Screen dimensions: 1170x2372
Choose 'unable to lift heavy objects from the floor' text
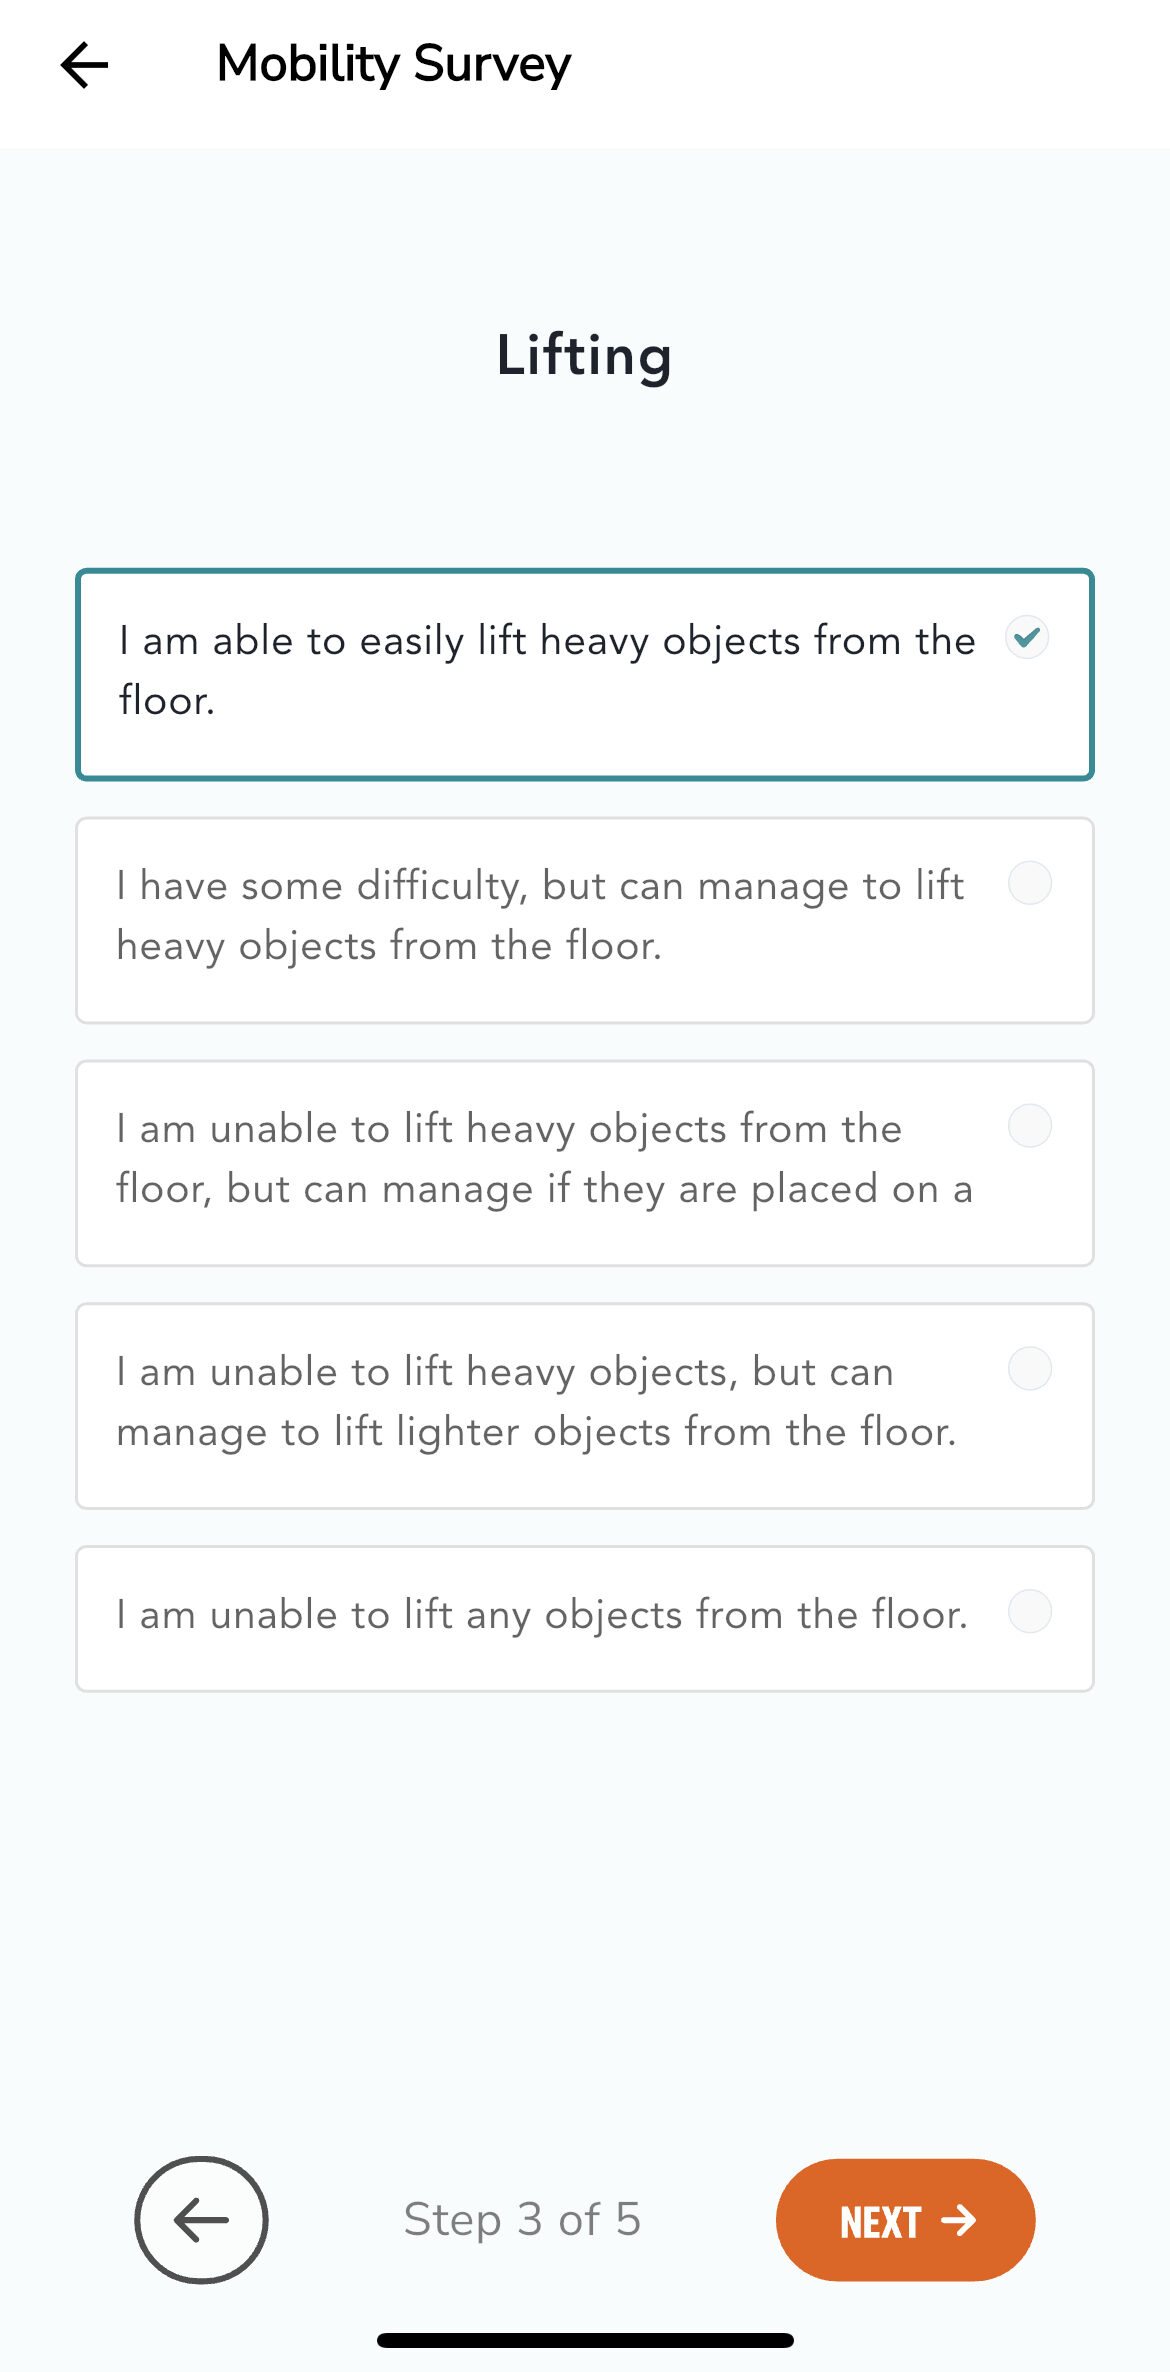(x=510, y=1129)
